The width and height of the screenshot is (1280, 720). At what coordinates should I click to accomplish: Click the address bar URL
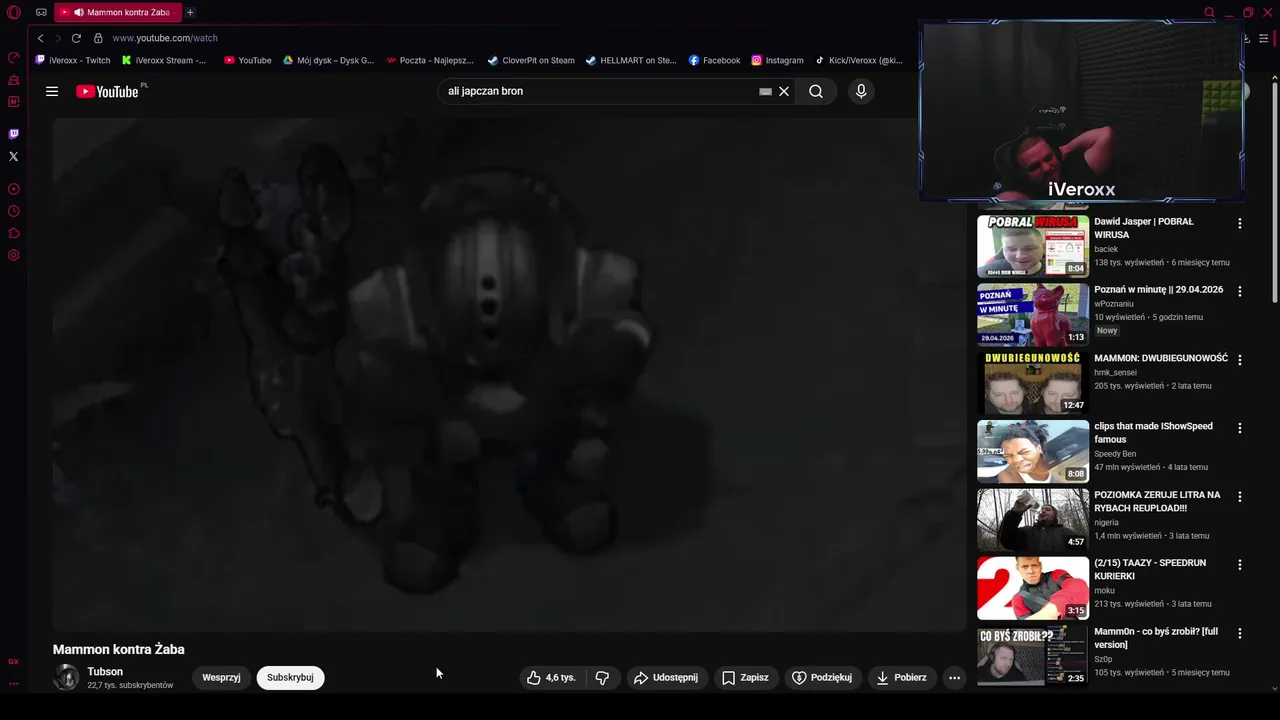pos(165,38)
